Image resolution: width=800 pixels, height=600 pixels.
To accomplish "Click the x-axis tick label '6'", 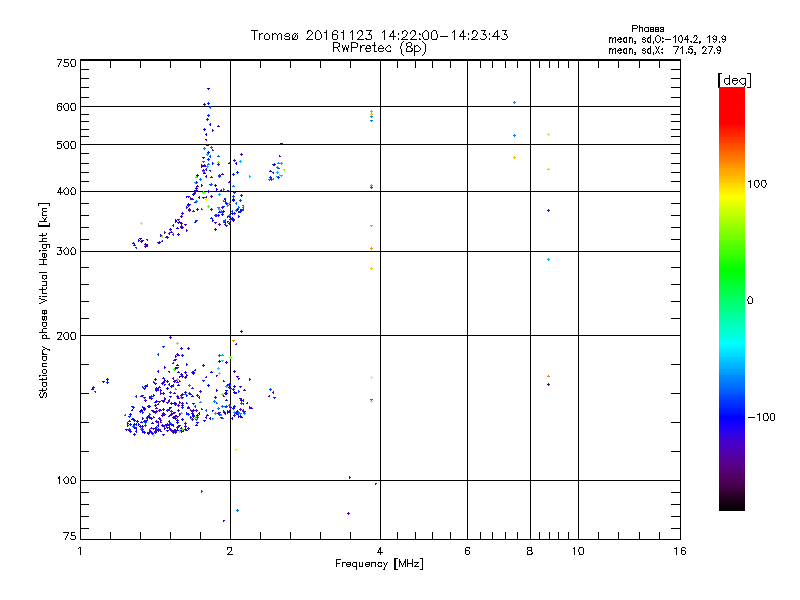I will 467,551.
